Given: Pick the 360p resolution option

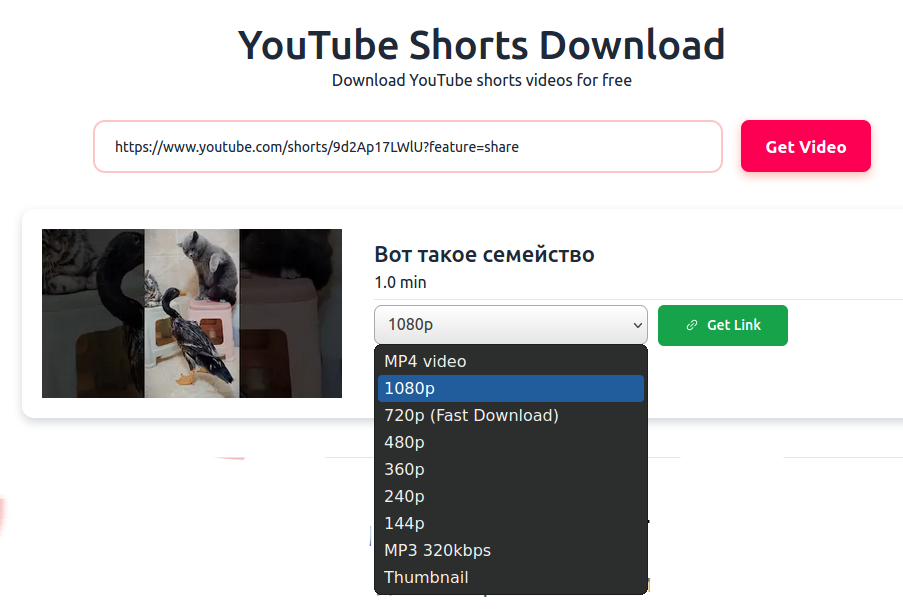Looking at the screenshot, I should [405, 469].
